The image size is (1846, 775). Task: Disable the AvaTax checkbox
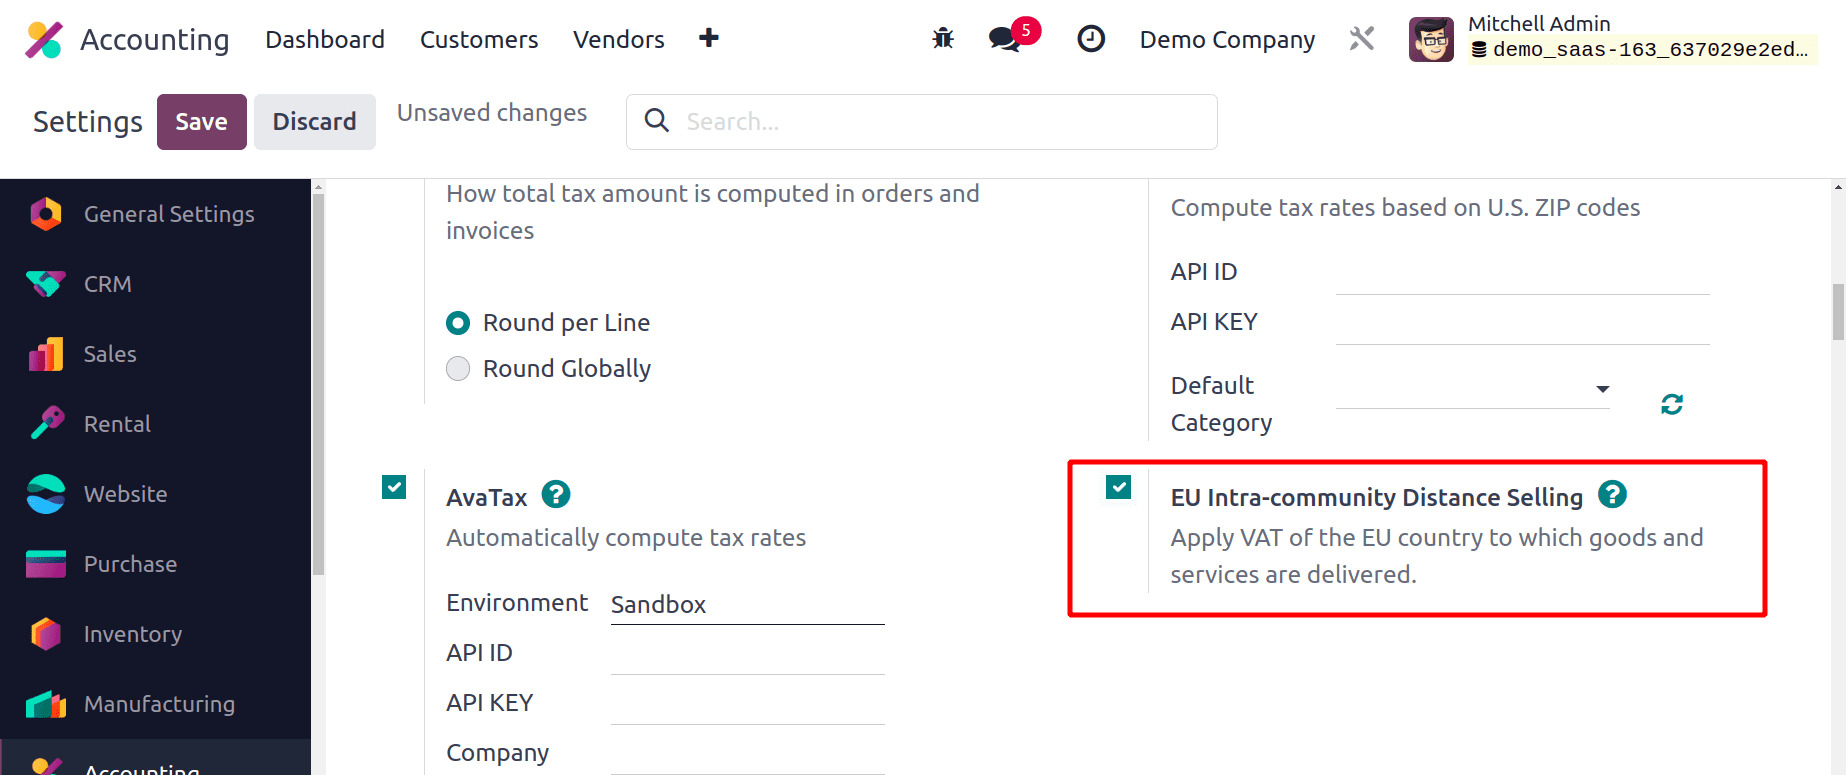(394, 487)
